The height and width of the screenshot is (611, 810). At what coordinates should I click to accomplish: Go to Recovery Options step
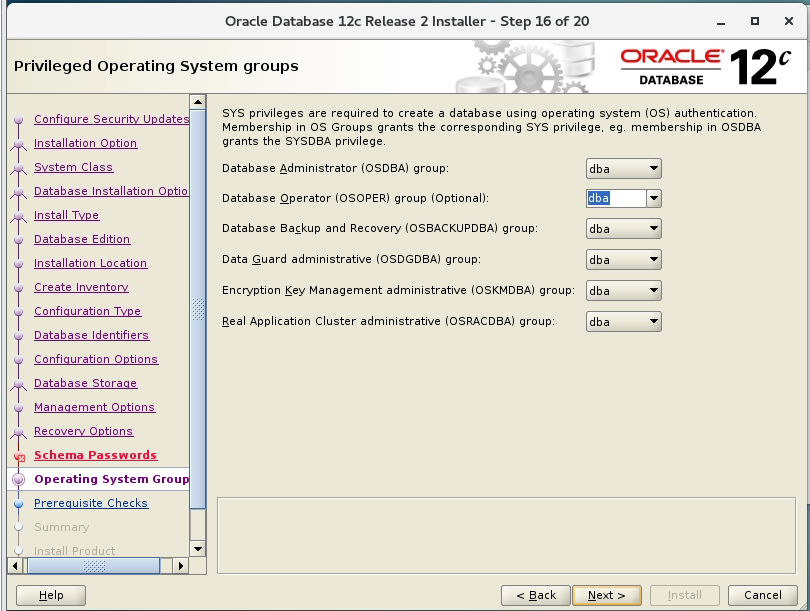point(83,431)
